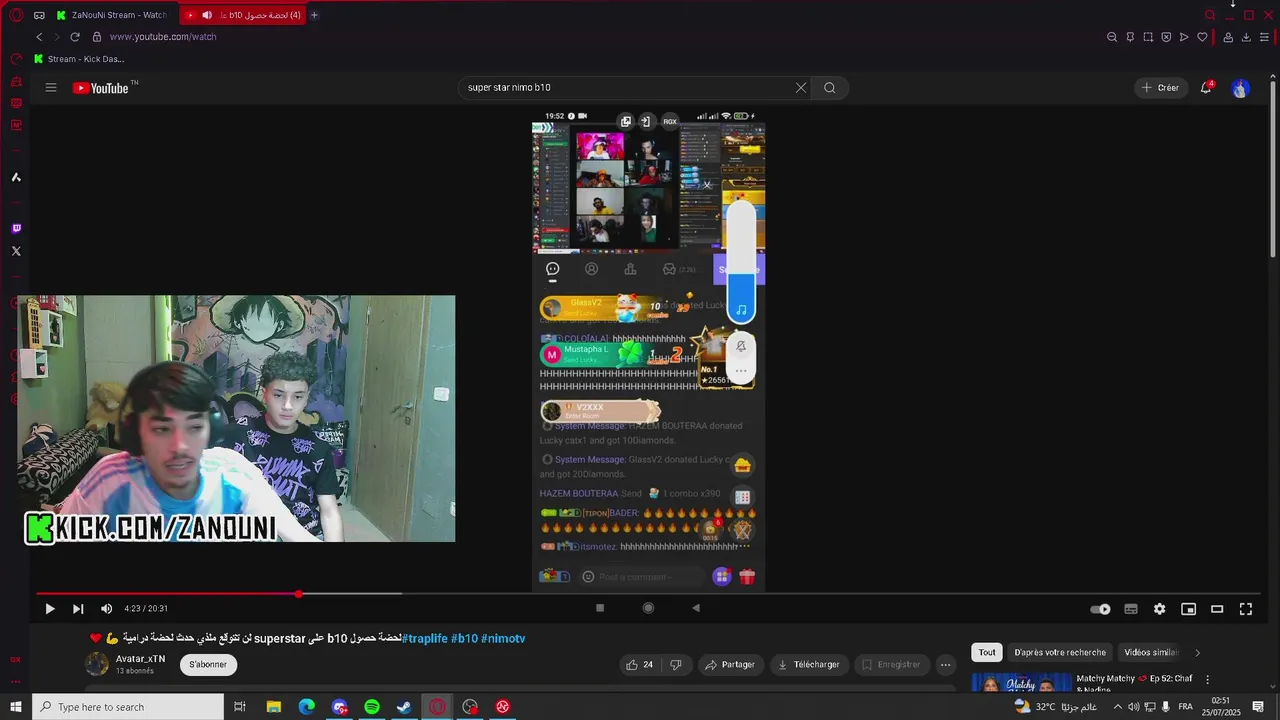The width and height of the screenshot is (1280, 720).
Task: Open a new browser tab
Action: [314, 15]
